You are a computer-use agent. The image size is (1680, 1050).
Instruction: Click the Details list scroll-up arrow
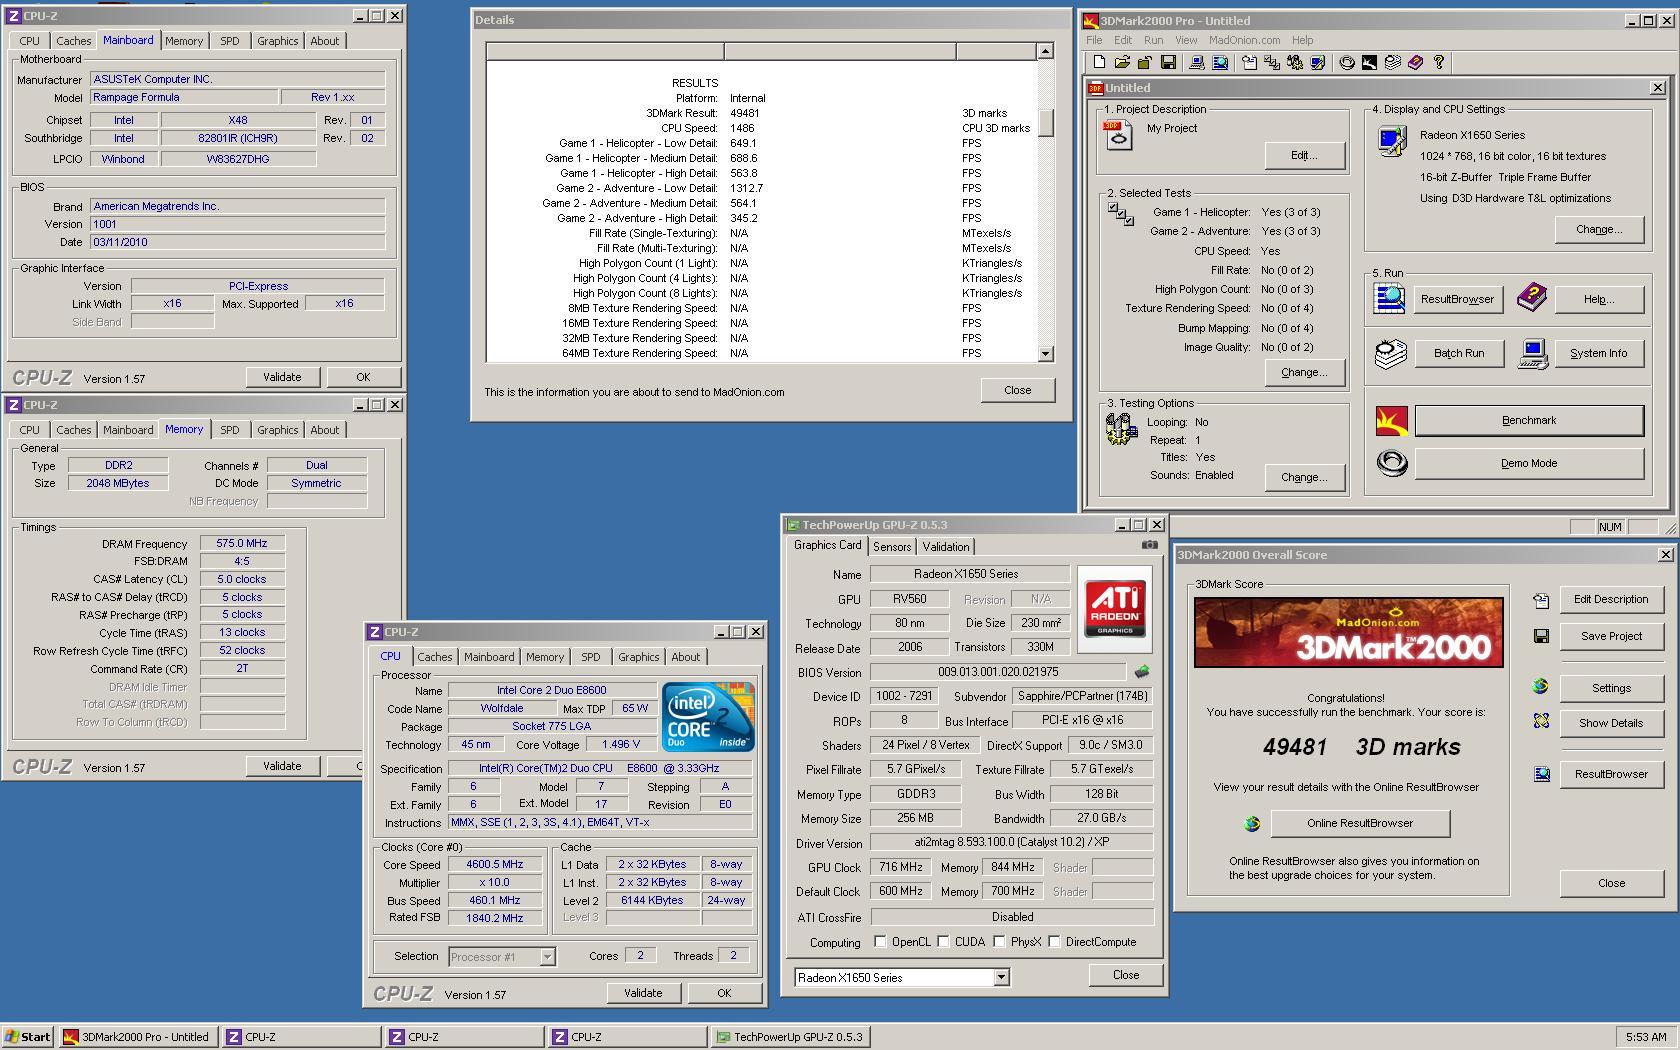coord(1045,51)
